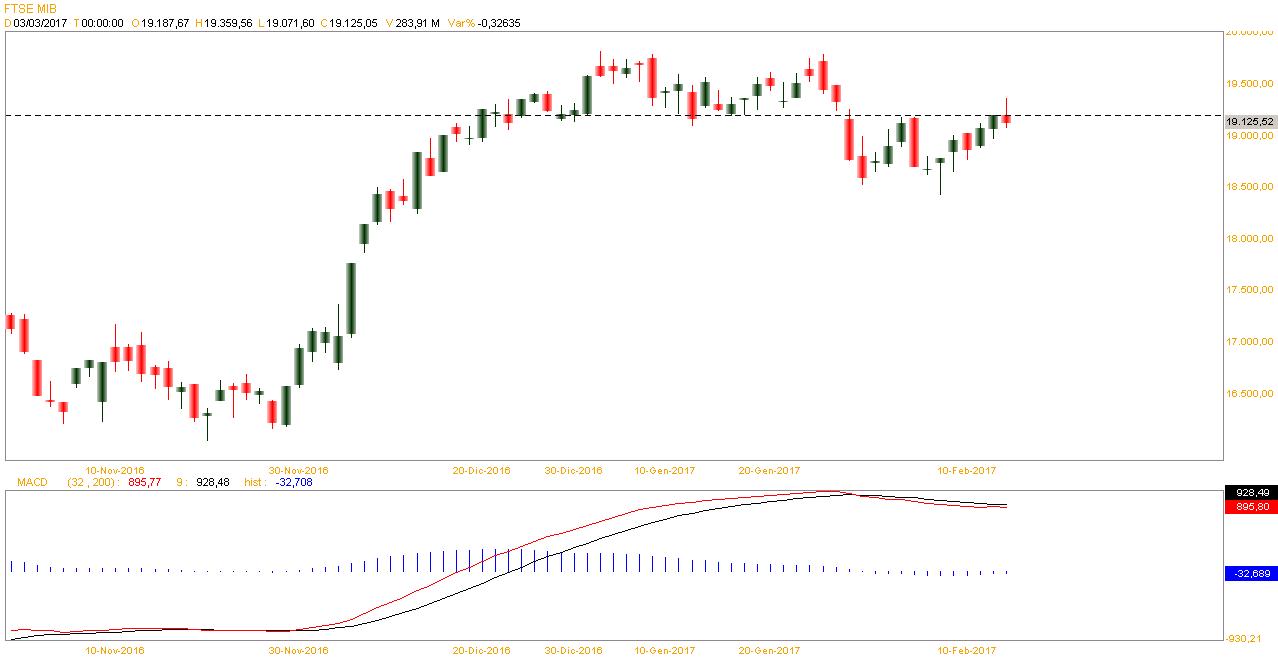Click the blue -32,689 histogram value badge
Viewport: 1278px width, 668px height.
1250,573
